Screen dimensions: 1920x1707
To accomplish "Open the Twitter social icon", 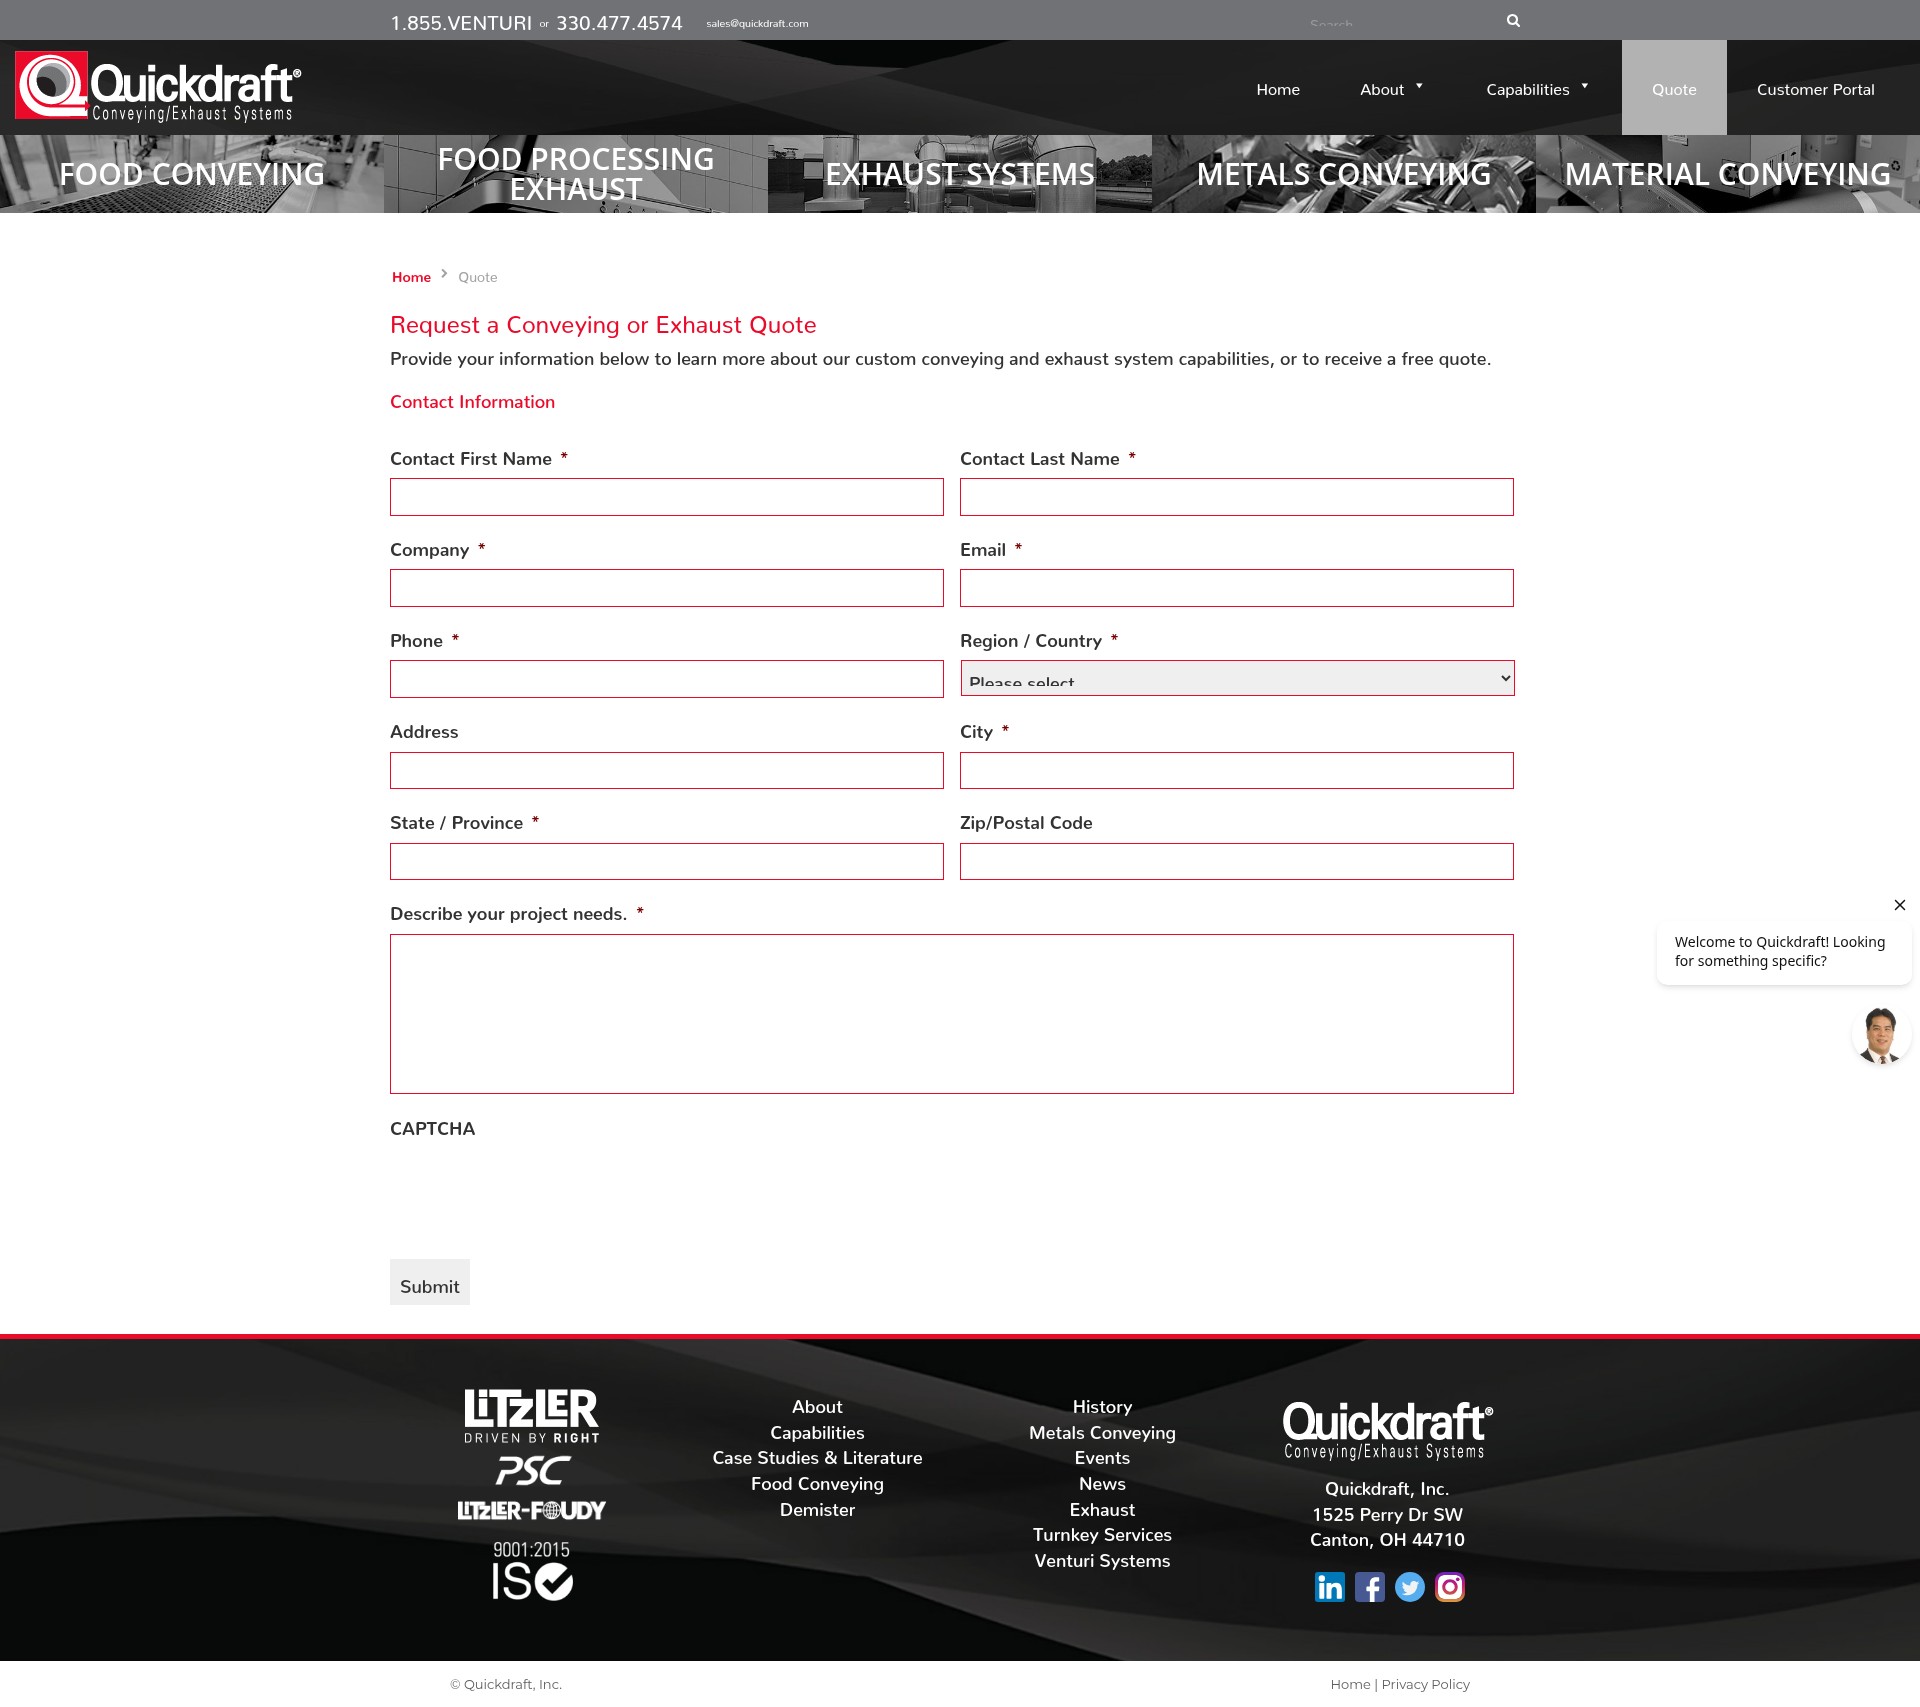I will (1409, 1587).
